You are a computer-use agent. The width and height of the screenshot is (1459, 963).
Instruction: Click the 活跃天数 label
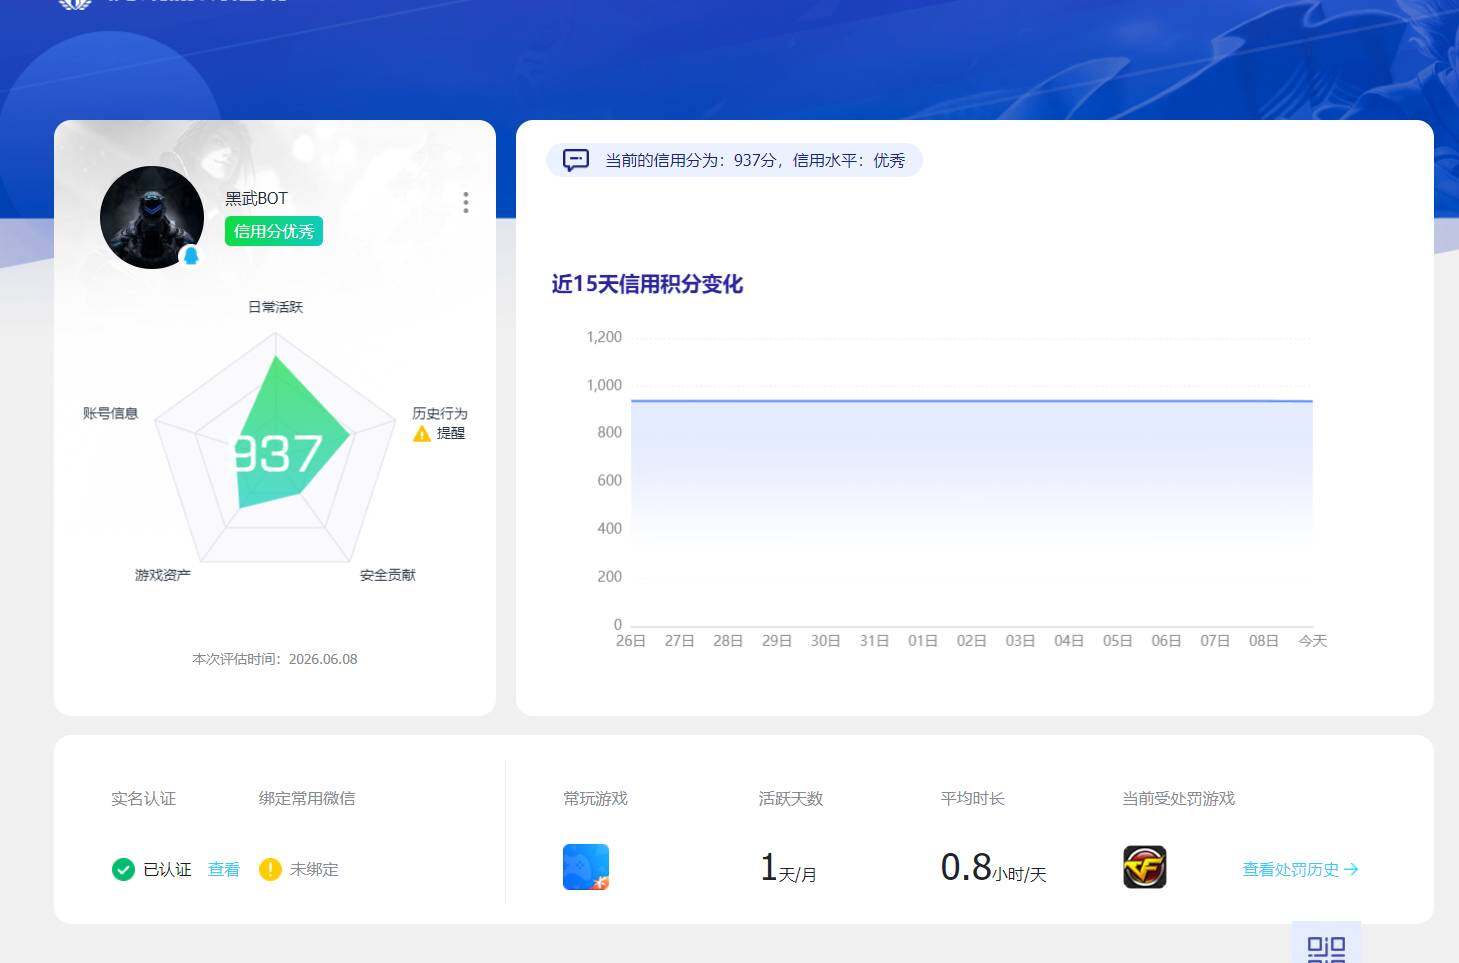pyautogui.click(x=791, y=798)
